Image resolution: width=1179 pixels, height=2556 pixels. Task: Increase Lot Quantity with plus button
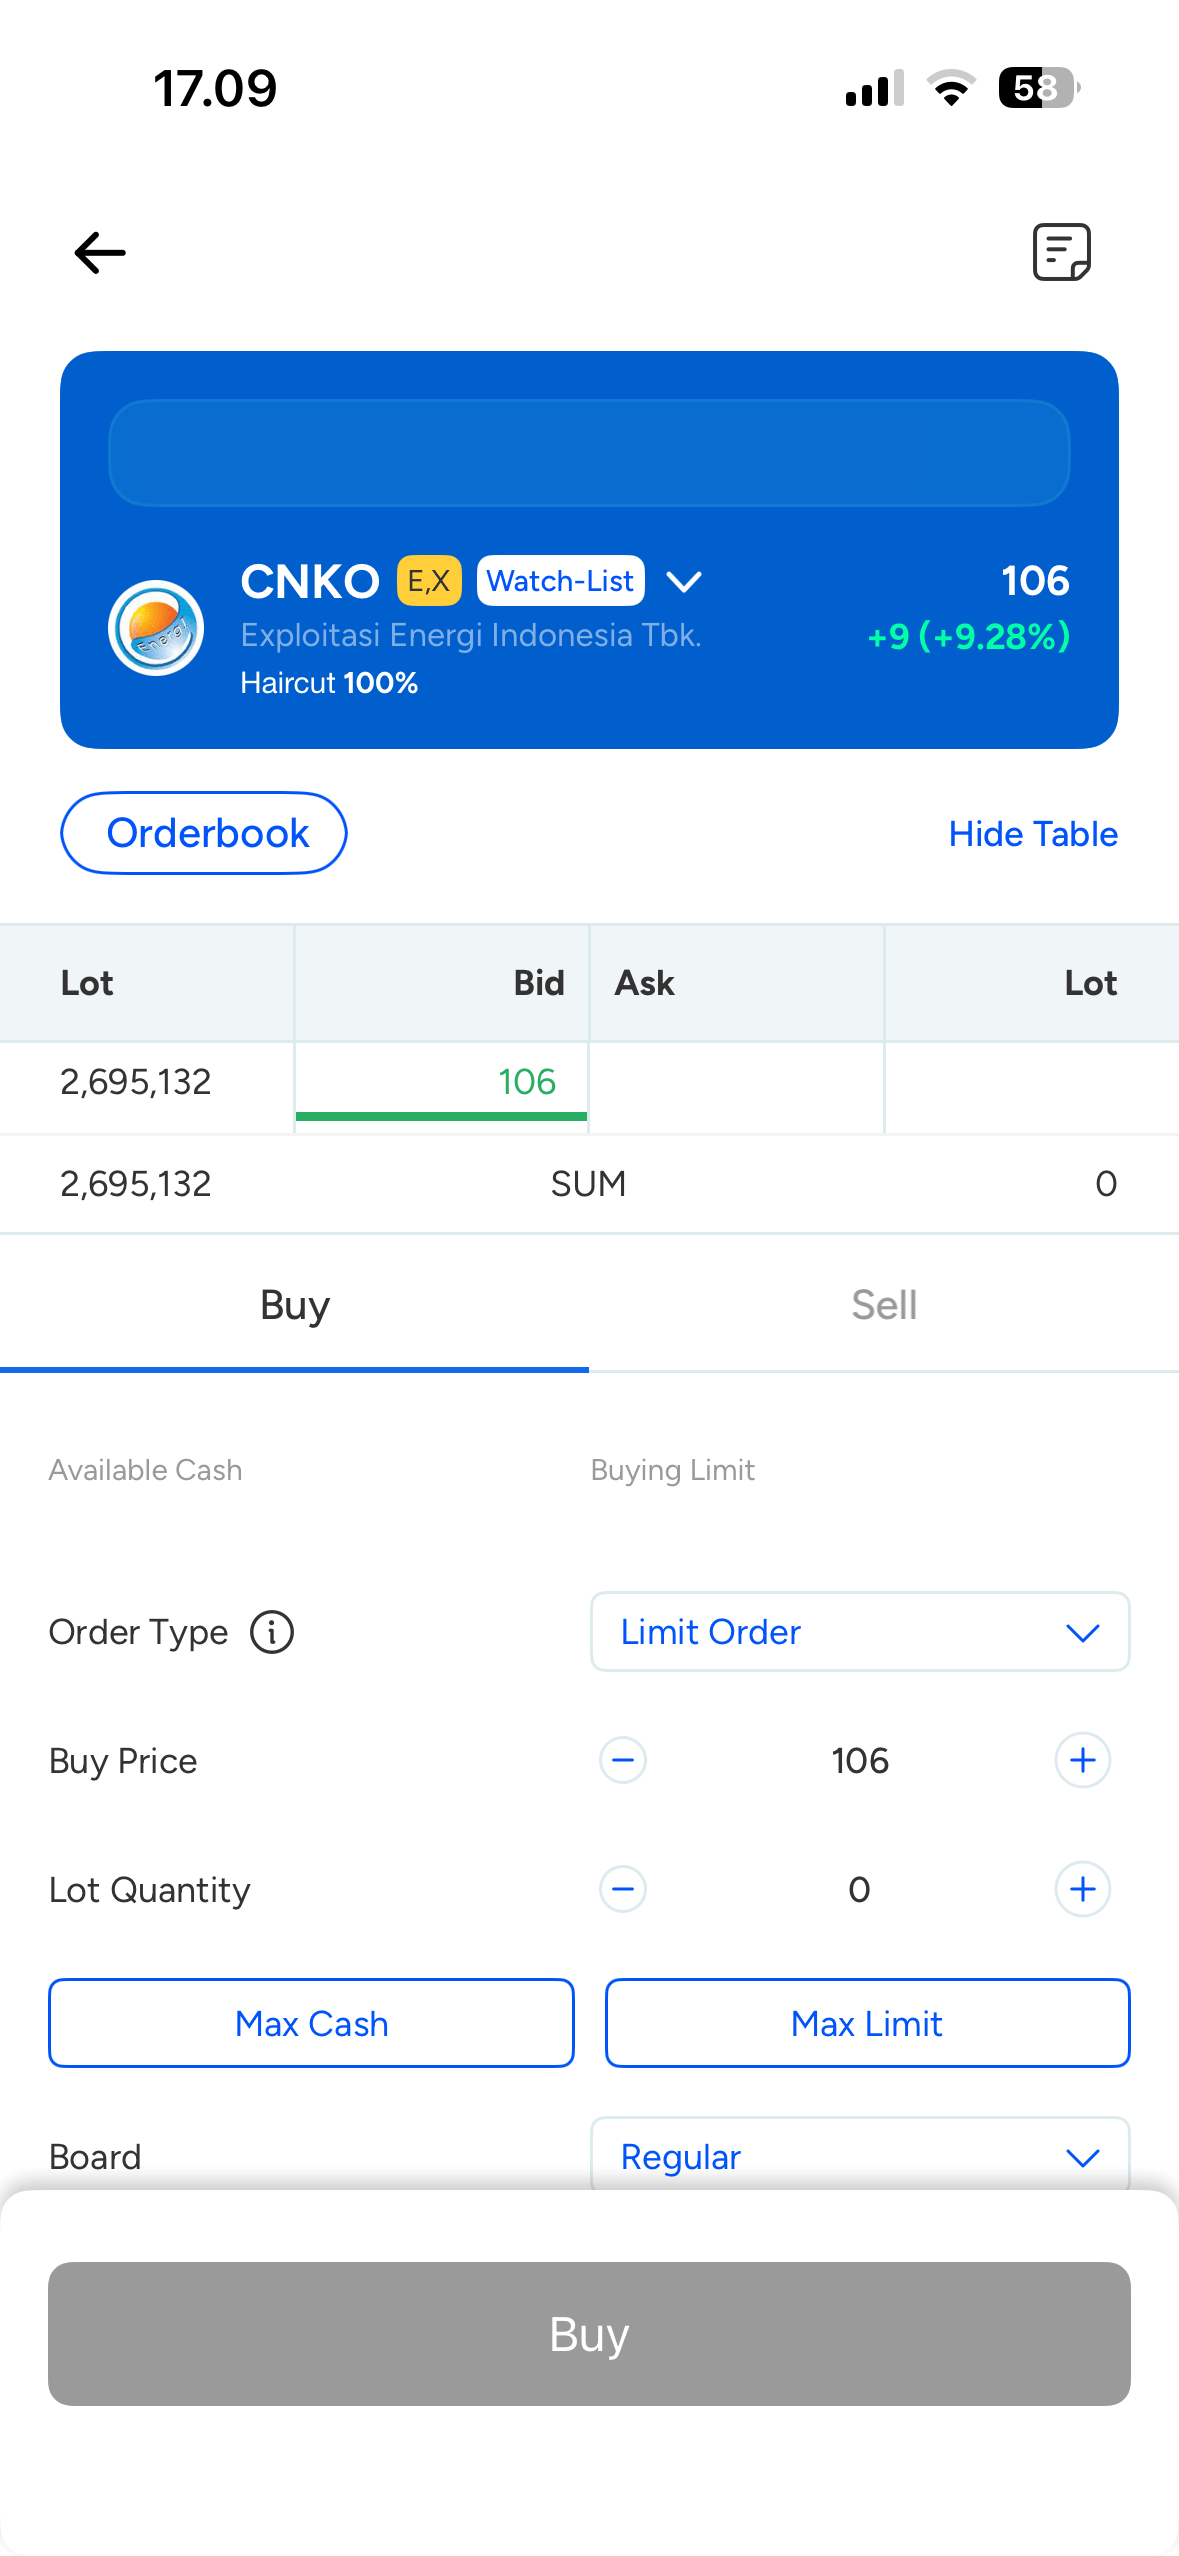(1082, 1889)
